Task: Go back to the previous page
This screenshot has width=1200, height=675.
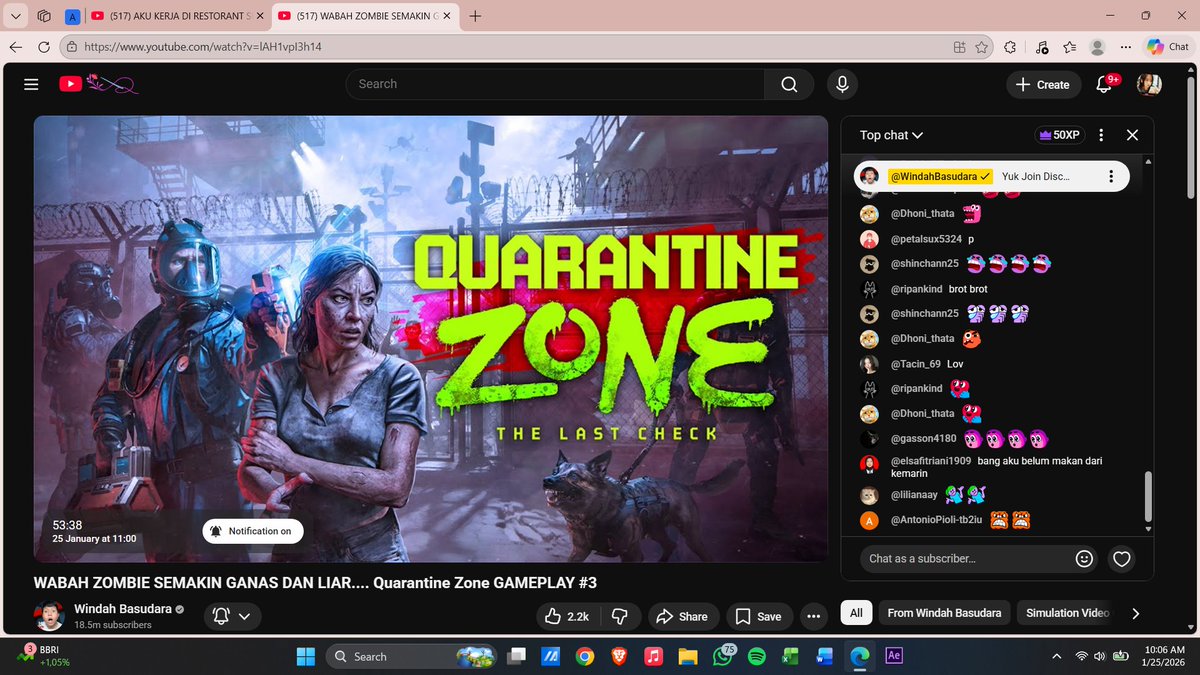Action: click(15, 47)
